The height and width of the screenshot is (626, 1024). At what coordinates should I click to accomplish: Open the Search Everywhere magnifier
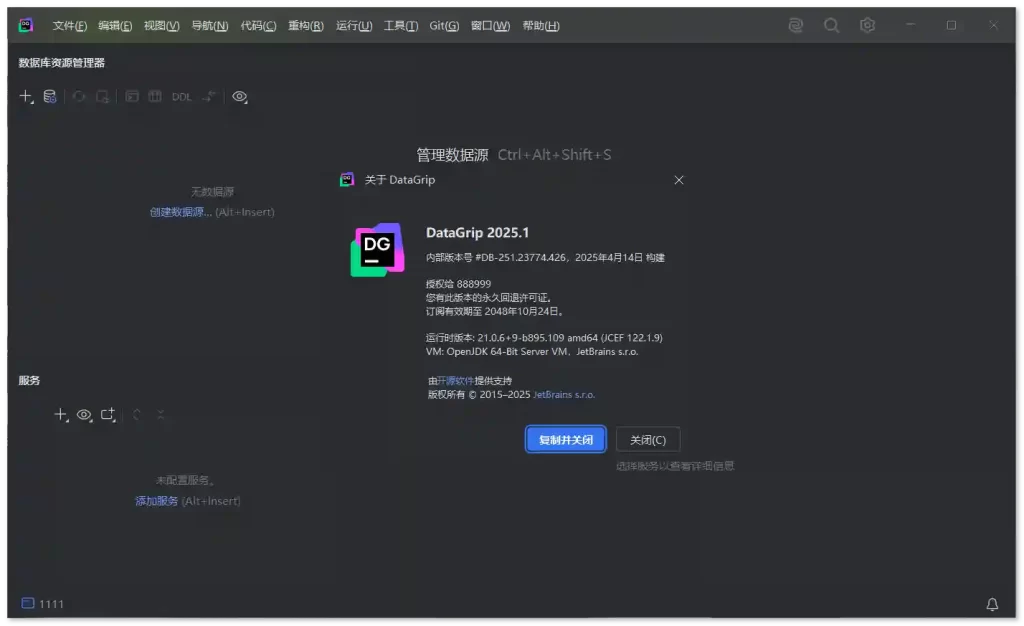tap(831, 26)
